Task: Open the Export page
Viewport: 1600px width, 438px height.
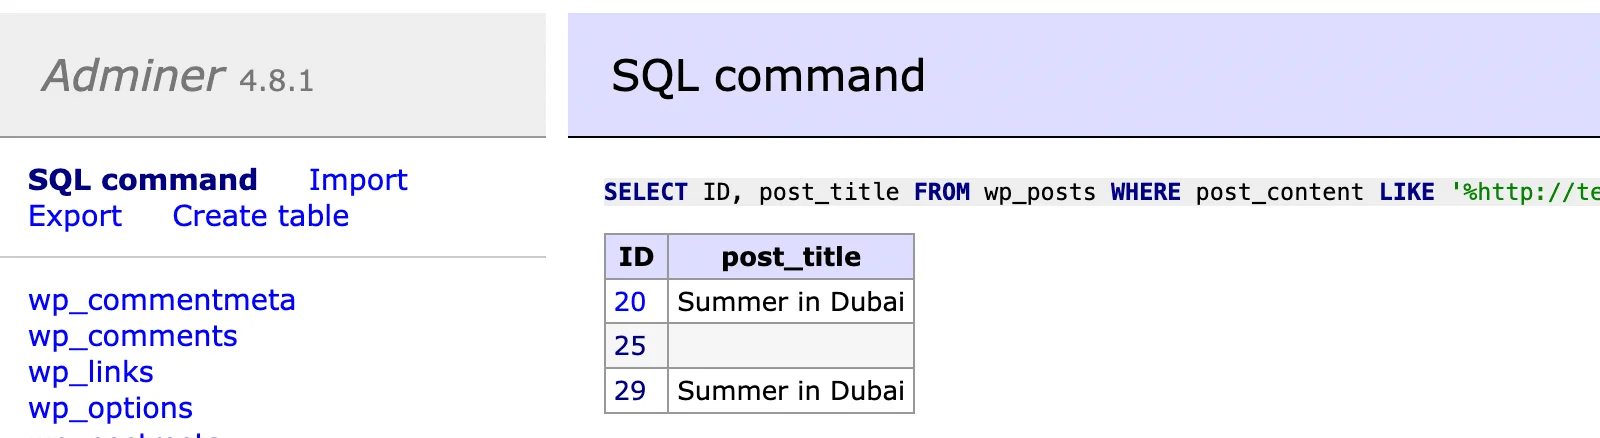Action: [75, 216]
